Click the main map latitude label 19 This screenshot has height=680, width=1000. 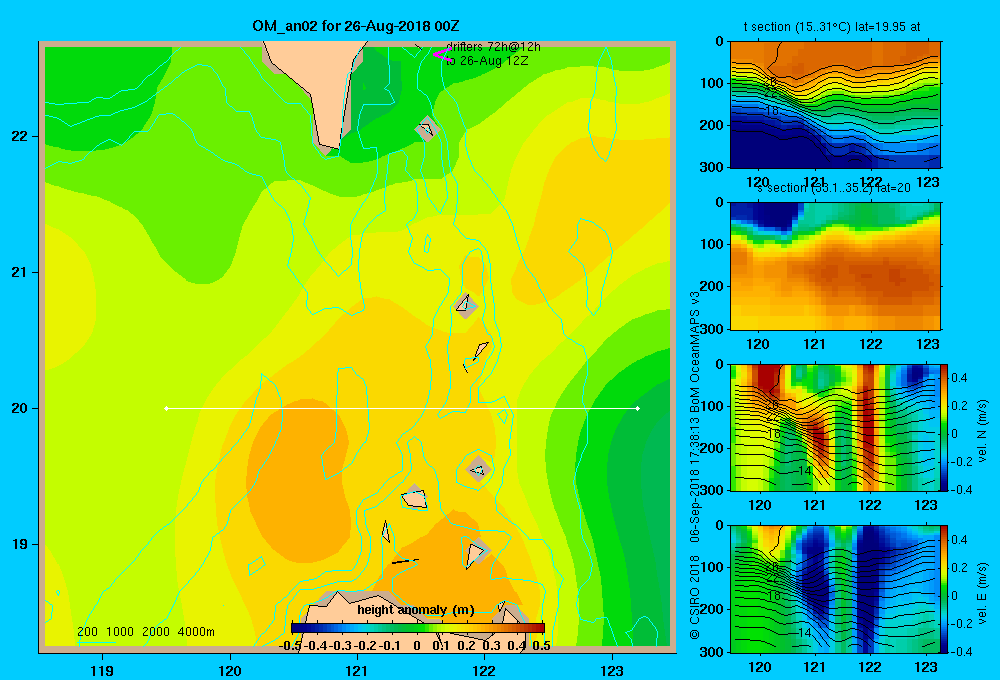20,544
